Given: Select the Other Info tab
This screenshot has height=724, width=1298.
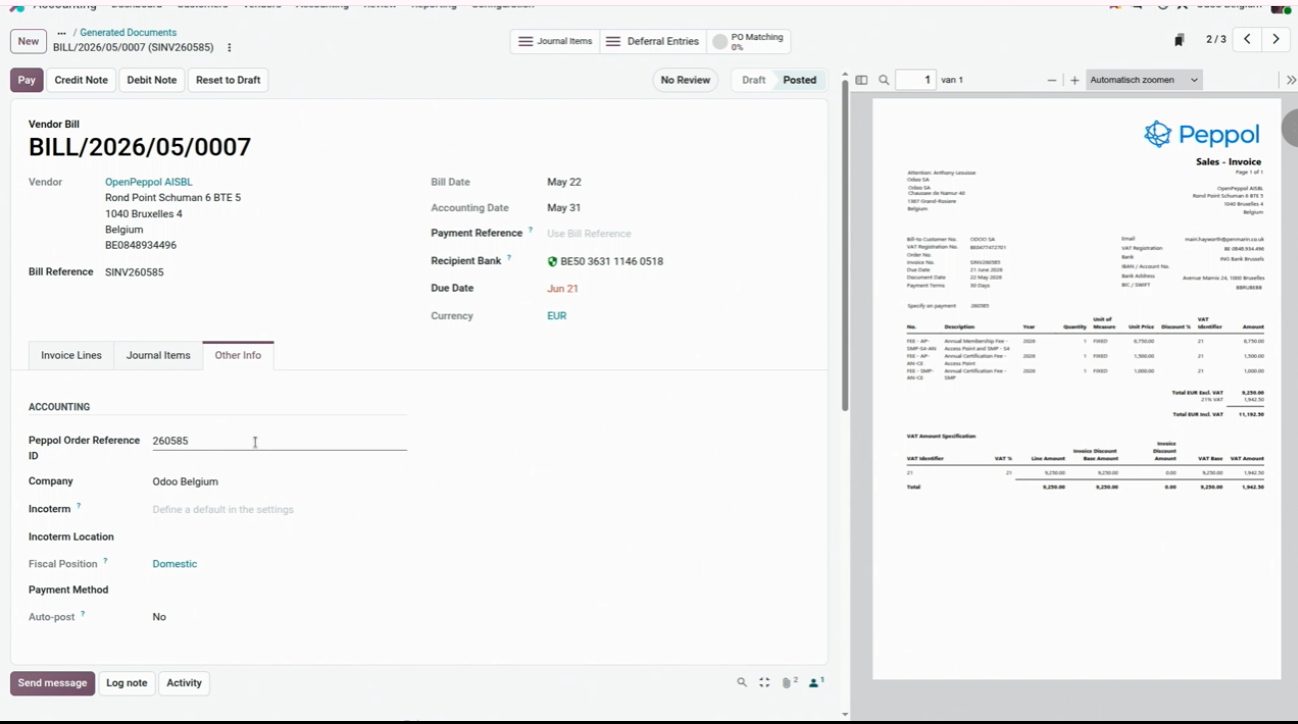Looking at the screenshot, I should point(238,355).
